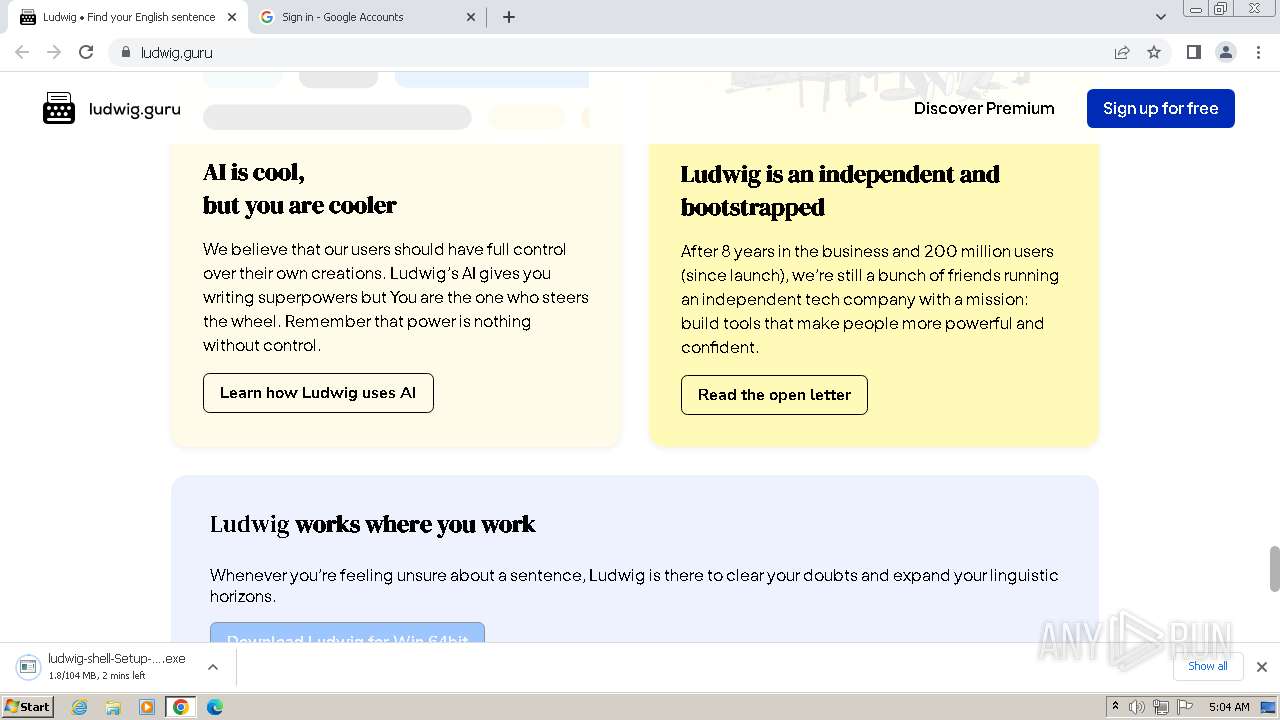
Task: Click 'AI is cool, but you are cooler' heading
Action: (x=300, y=188)
